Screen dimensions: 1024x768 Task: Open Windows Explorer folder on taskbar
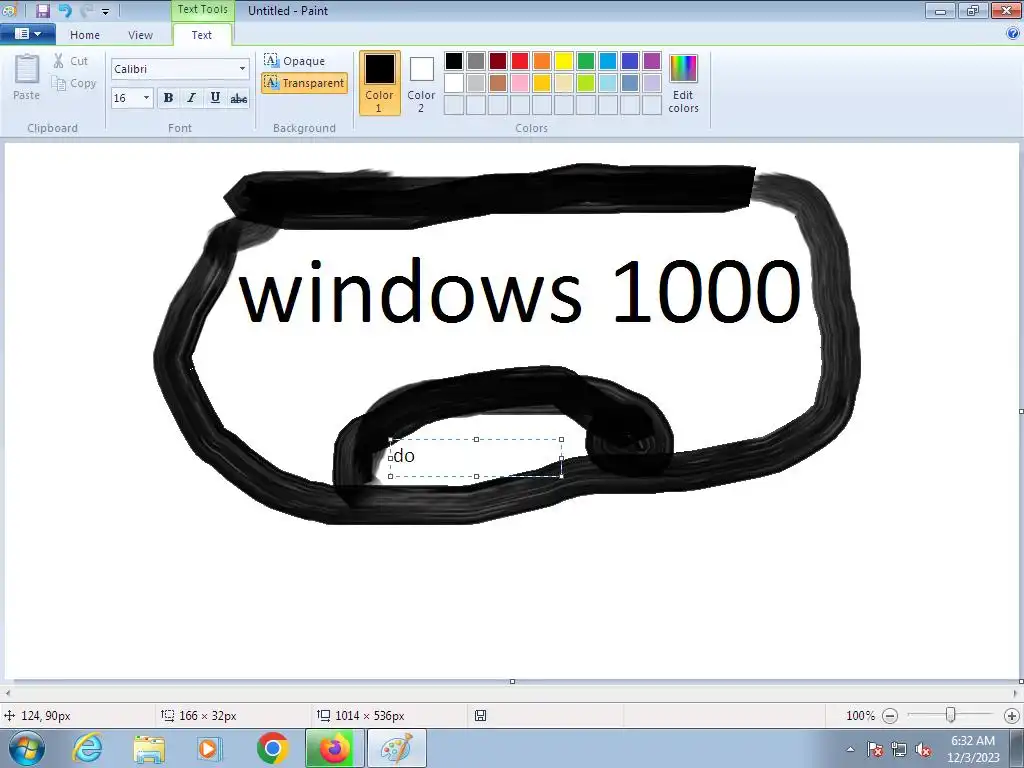149,748
